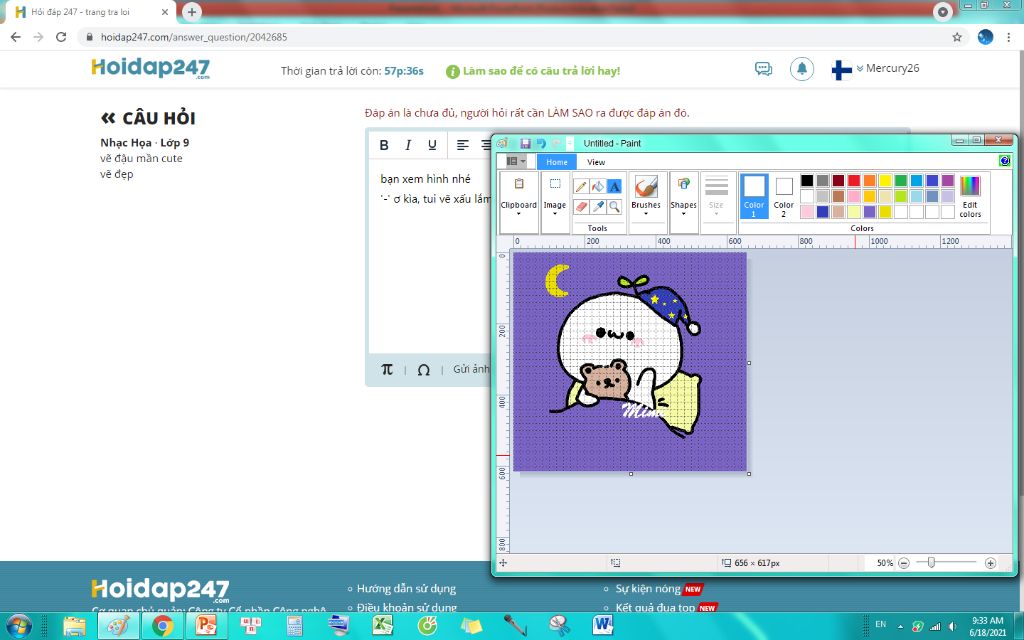
Task: Open Chrome profile avatar
Action: pos(985,37)
